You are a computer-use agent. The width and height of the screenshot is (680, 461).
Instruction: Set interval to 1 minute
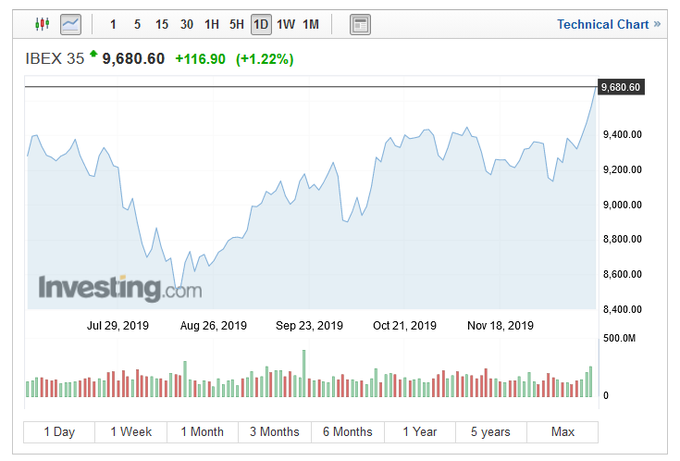[x=113, y=24]
